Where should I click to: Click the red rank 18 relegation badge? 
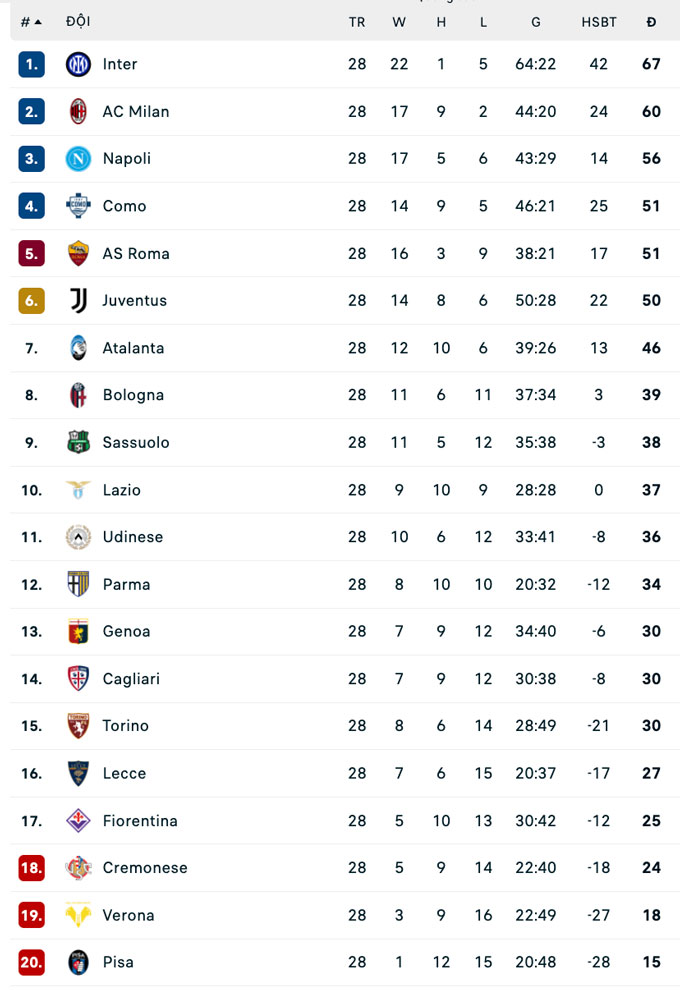tap(31, 868)
